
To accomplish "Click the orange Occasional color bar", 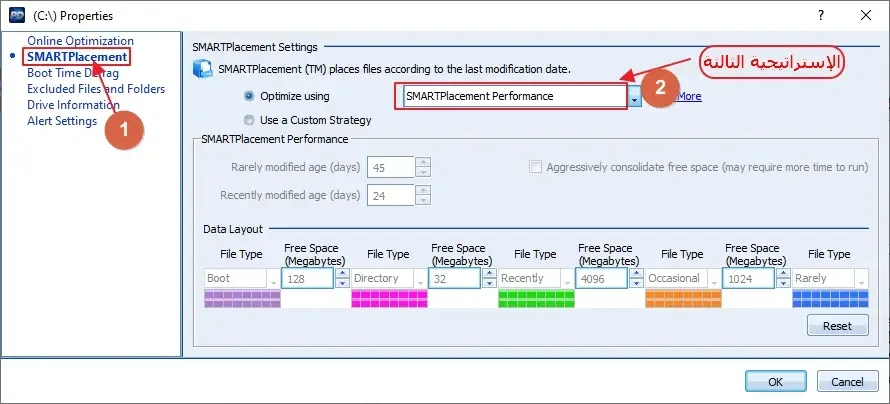I will 683,299.
